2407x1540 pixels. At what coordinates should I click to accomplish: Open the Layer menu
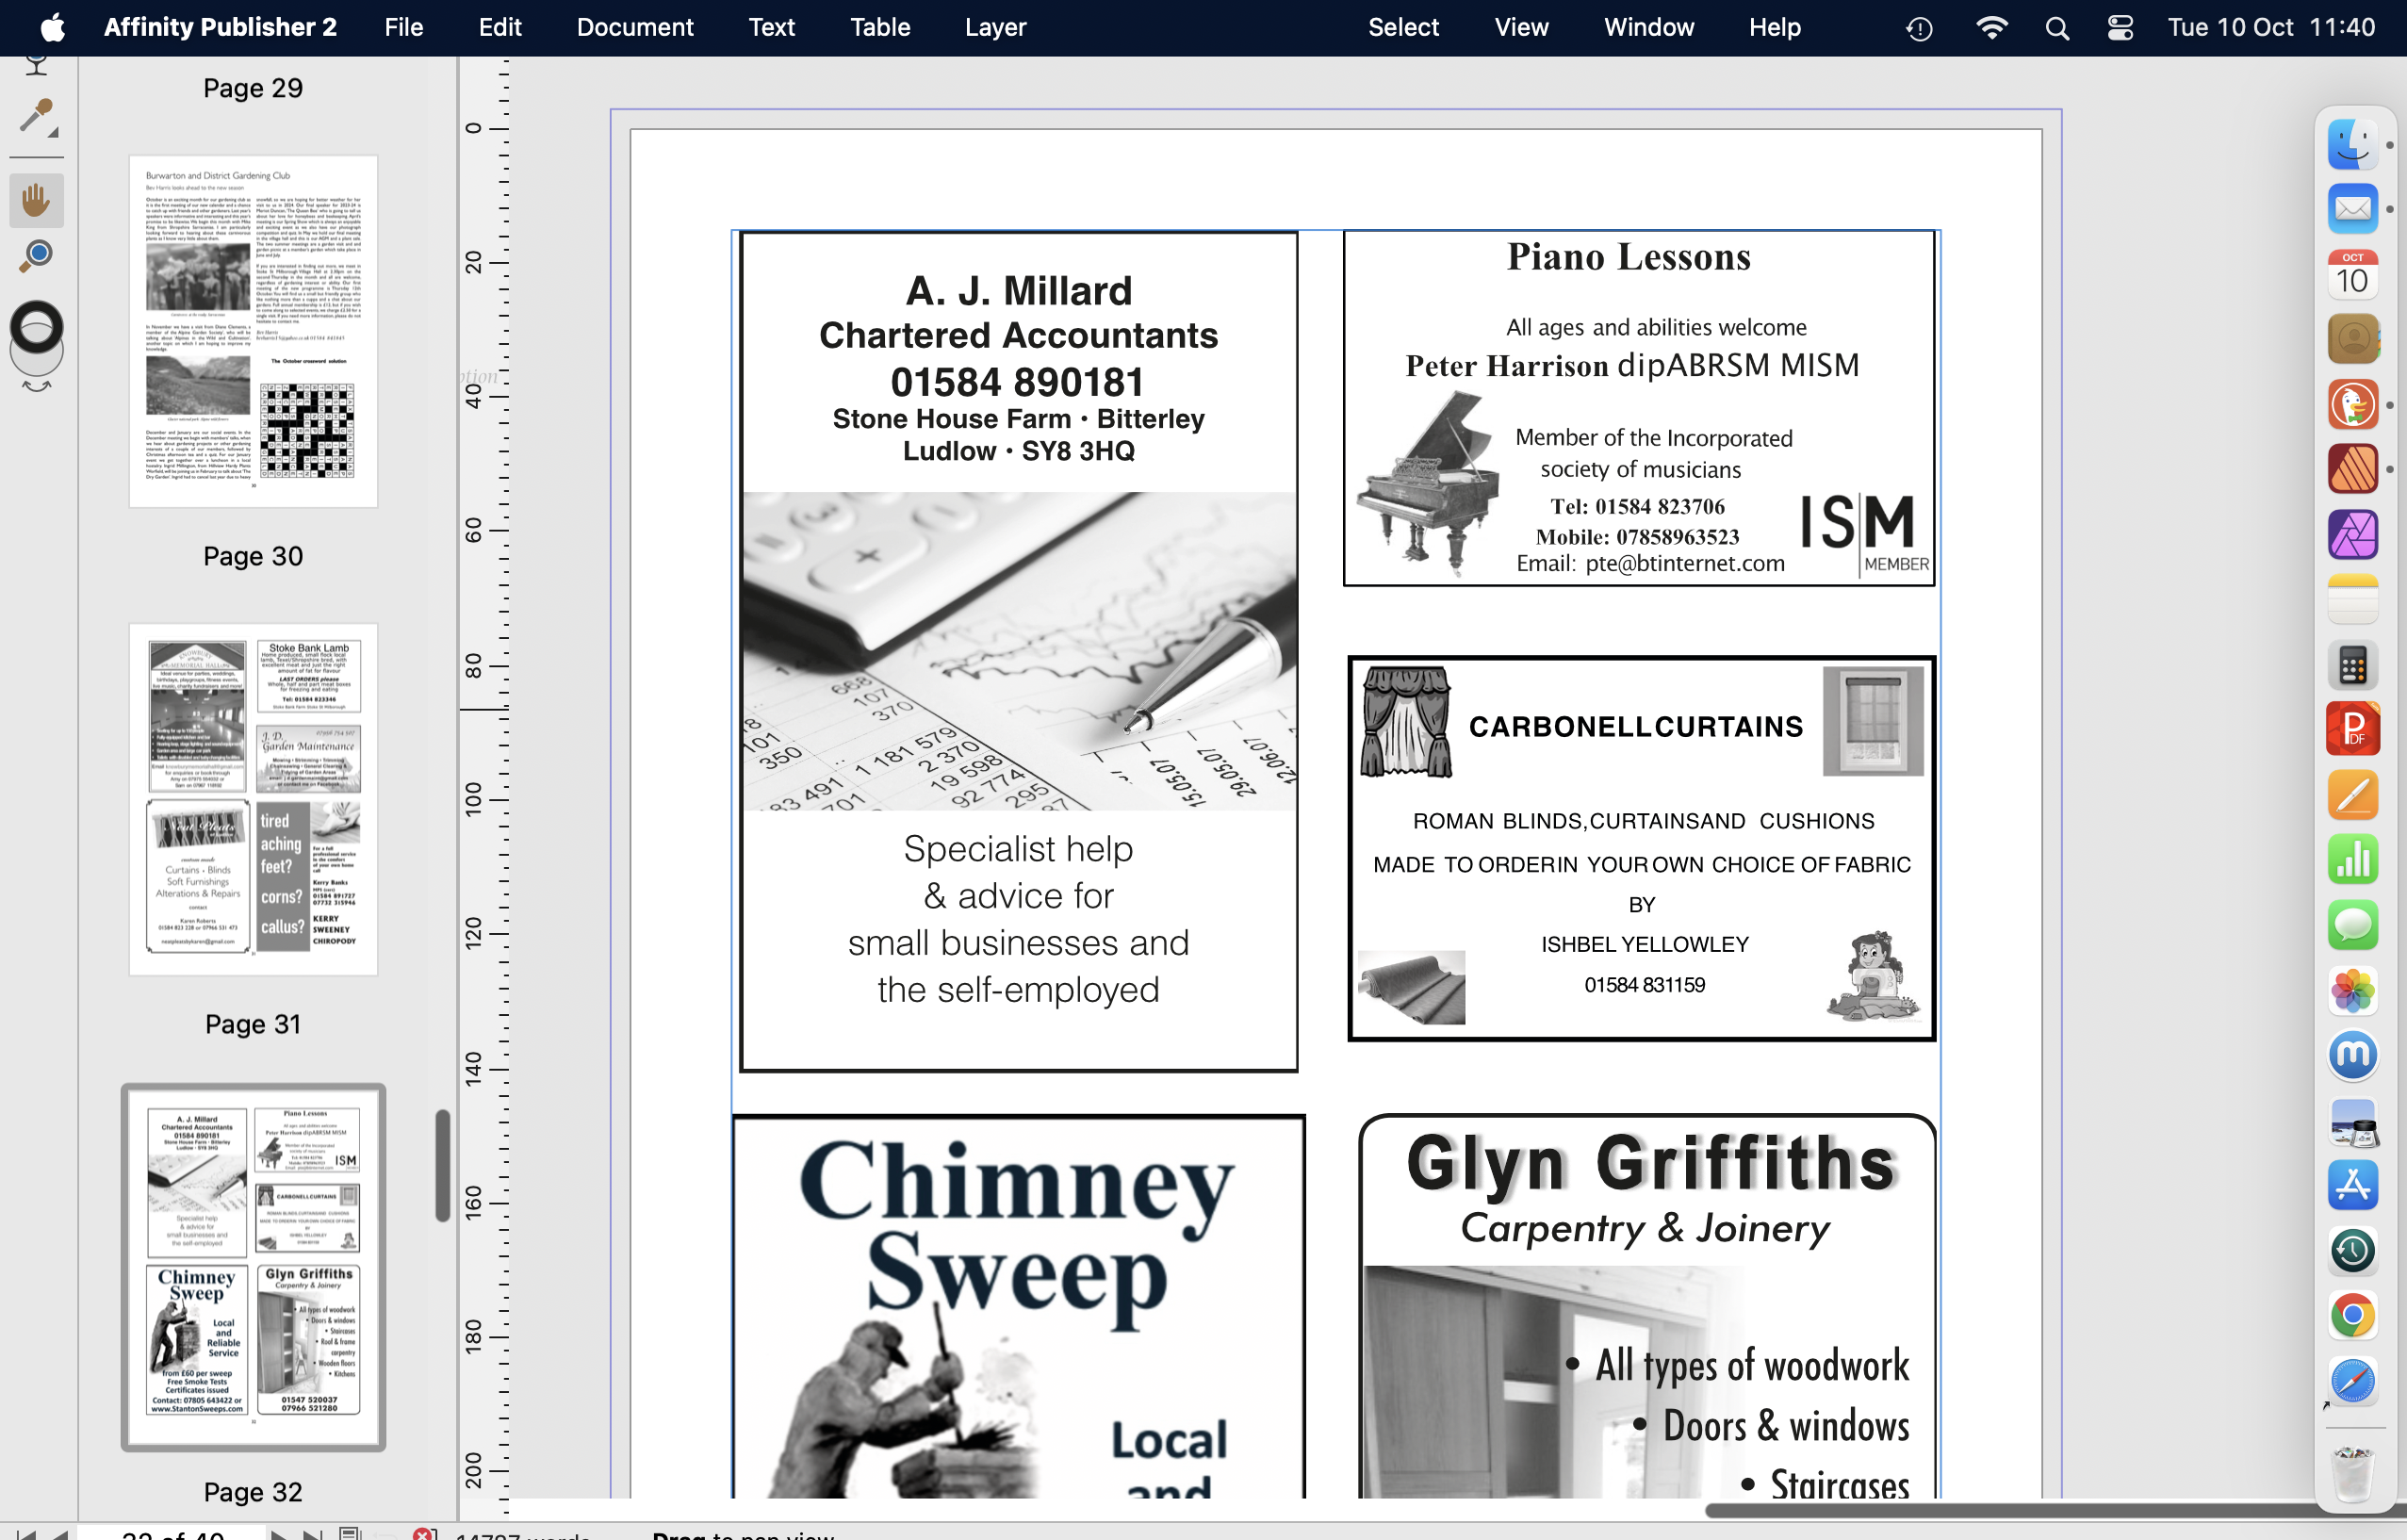995,27
